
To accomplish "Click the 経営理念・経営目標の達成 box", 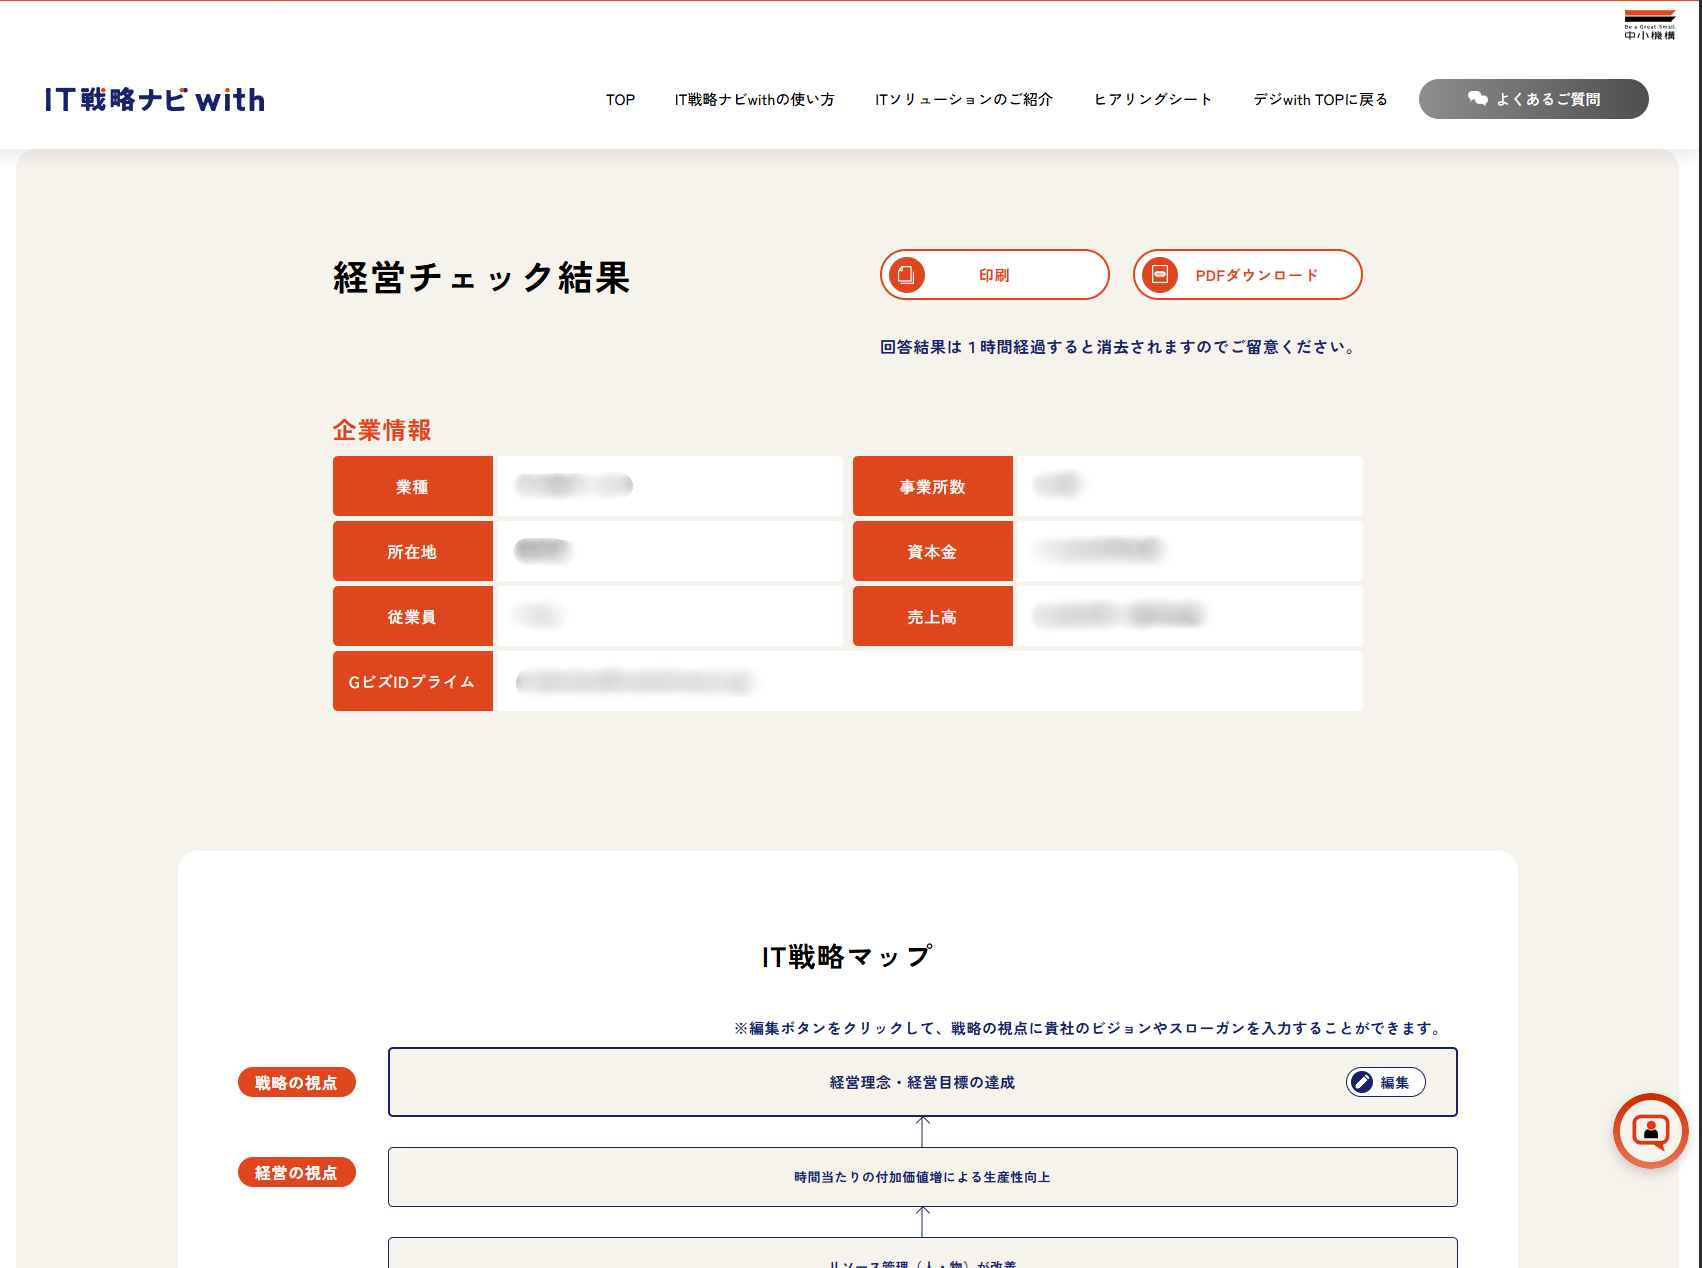I will [921, 1082].
